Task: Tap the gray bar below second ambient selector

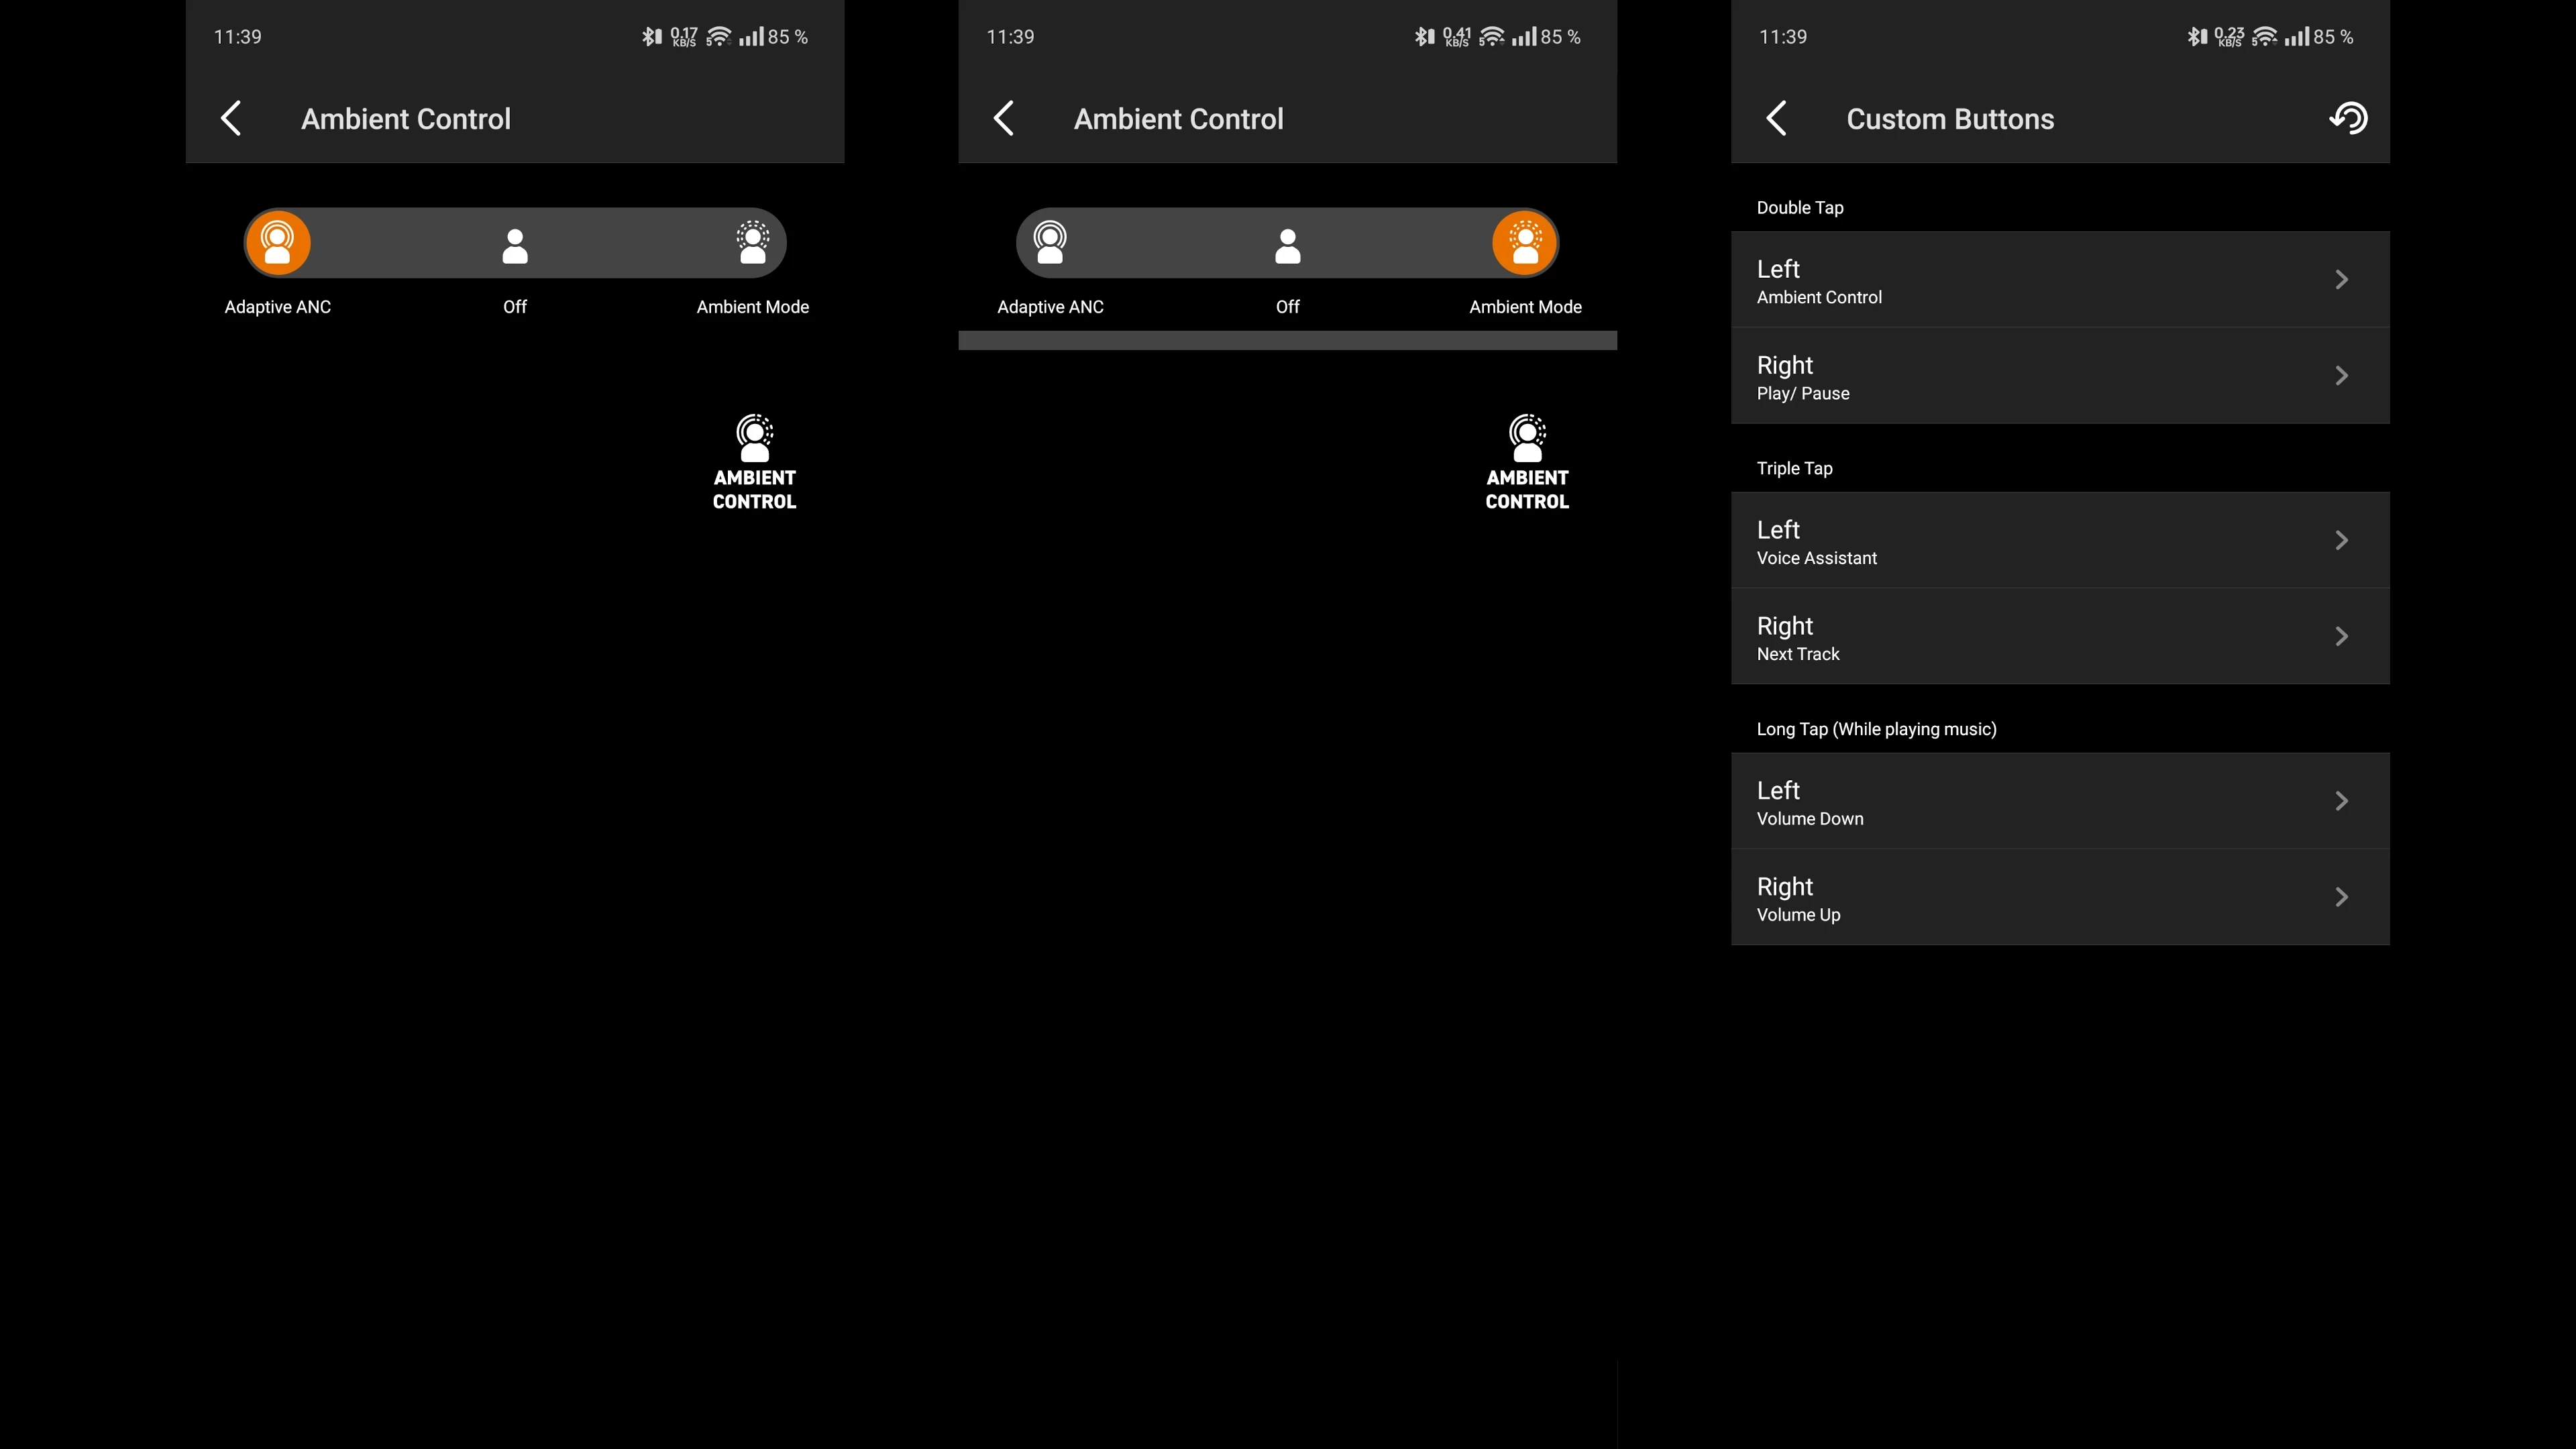Action: pos(1288,340)
